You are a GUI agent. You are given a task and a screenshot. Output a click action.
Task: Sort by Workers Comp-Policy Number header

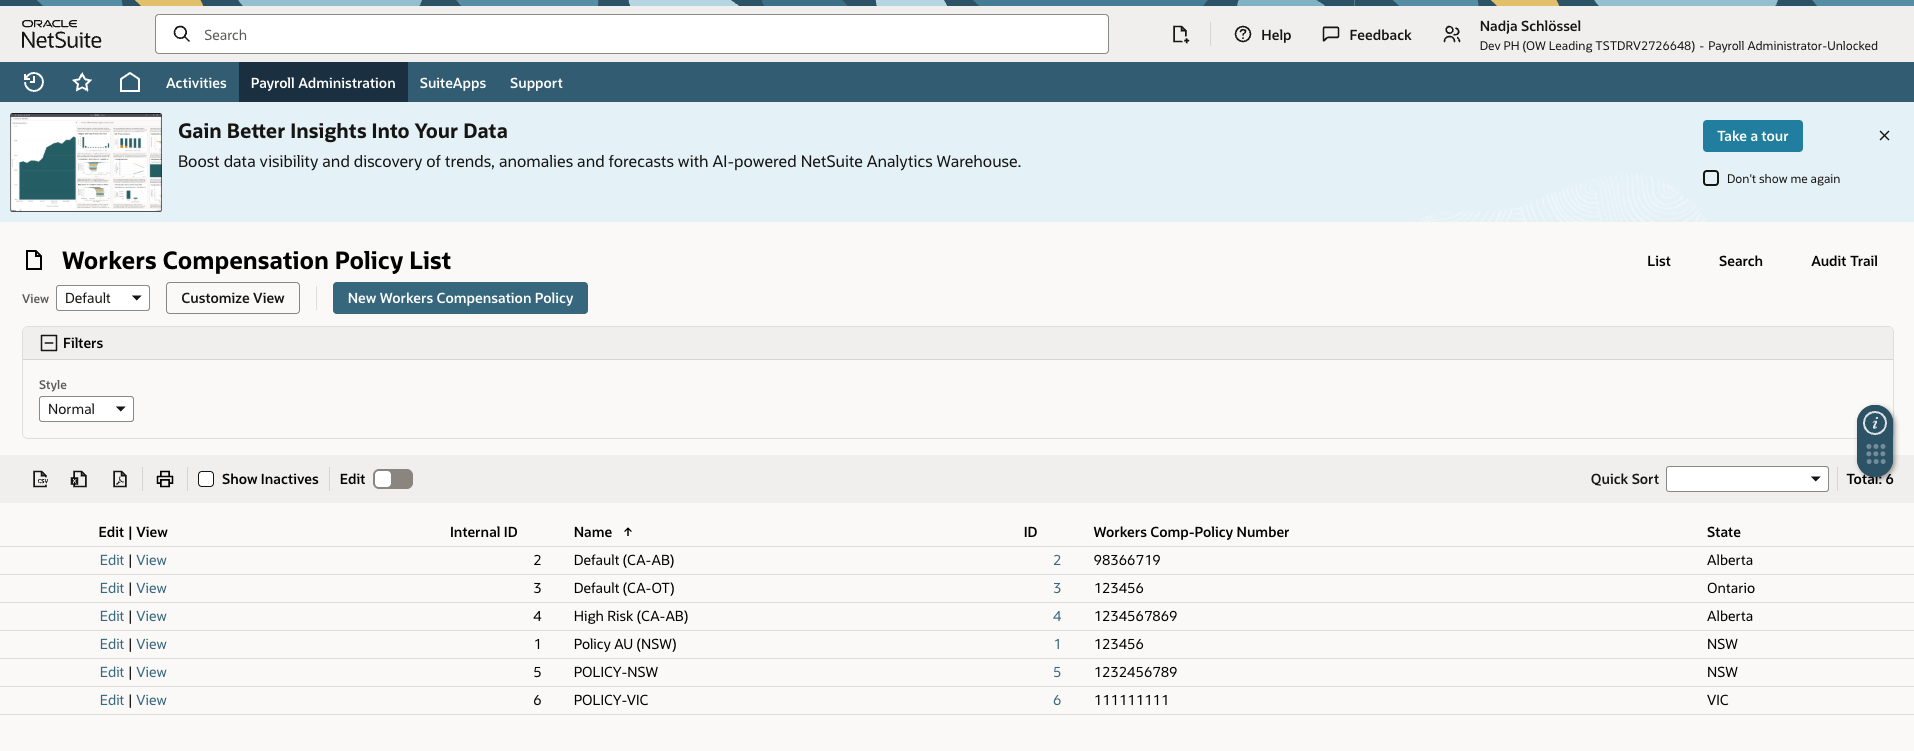click(1191, 532)
